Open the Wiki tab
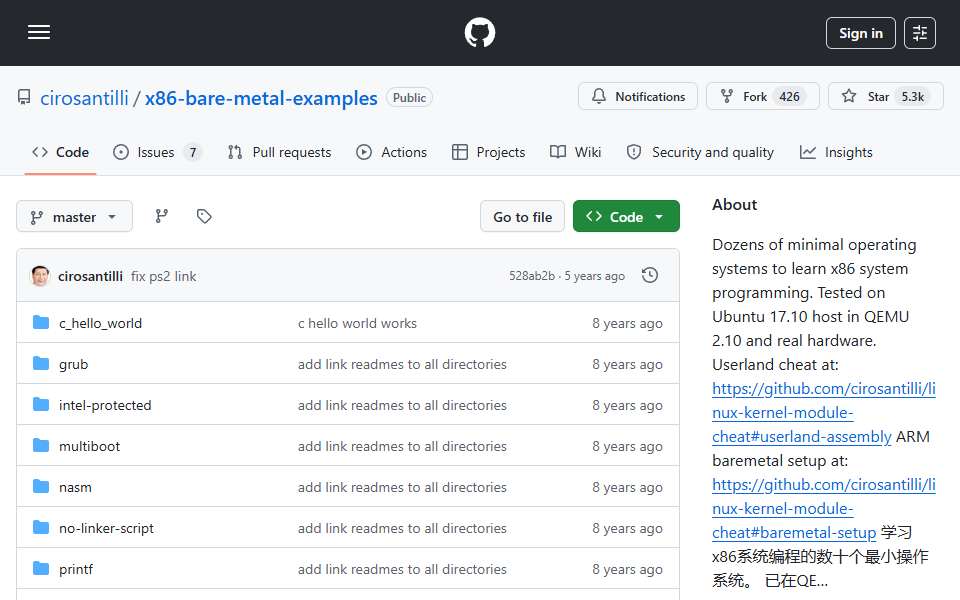Viewport: 960px width, 600px height. click(x=575, y=152)
